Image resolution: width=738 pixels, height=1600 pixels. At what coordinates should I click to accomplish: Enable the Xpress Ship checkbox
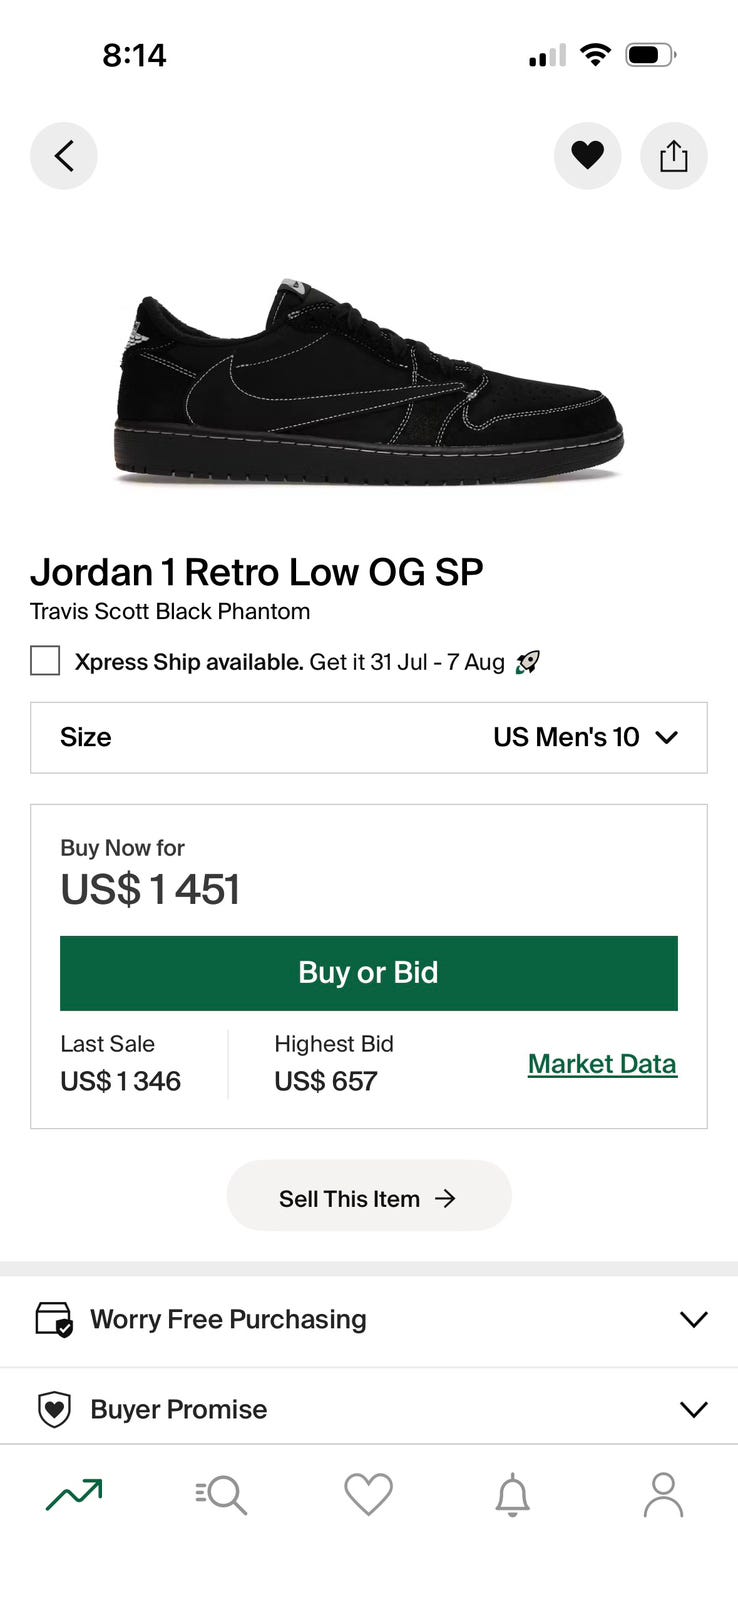[45, 661]
